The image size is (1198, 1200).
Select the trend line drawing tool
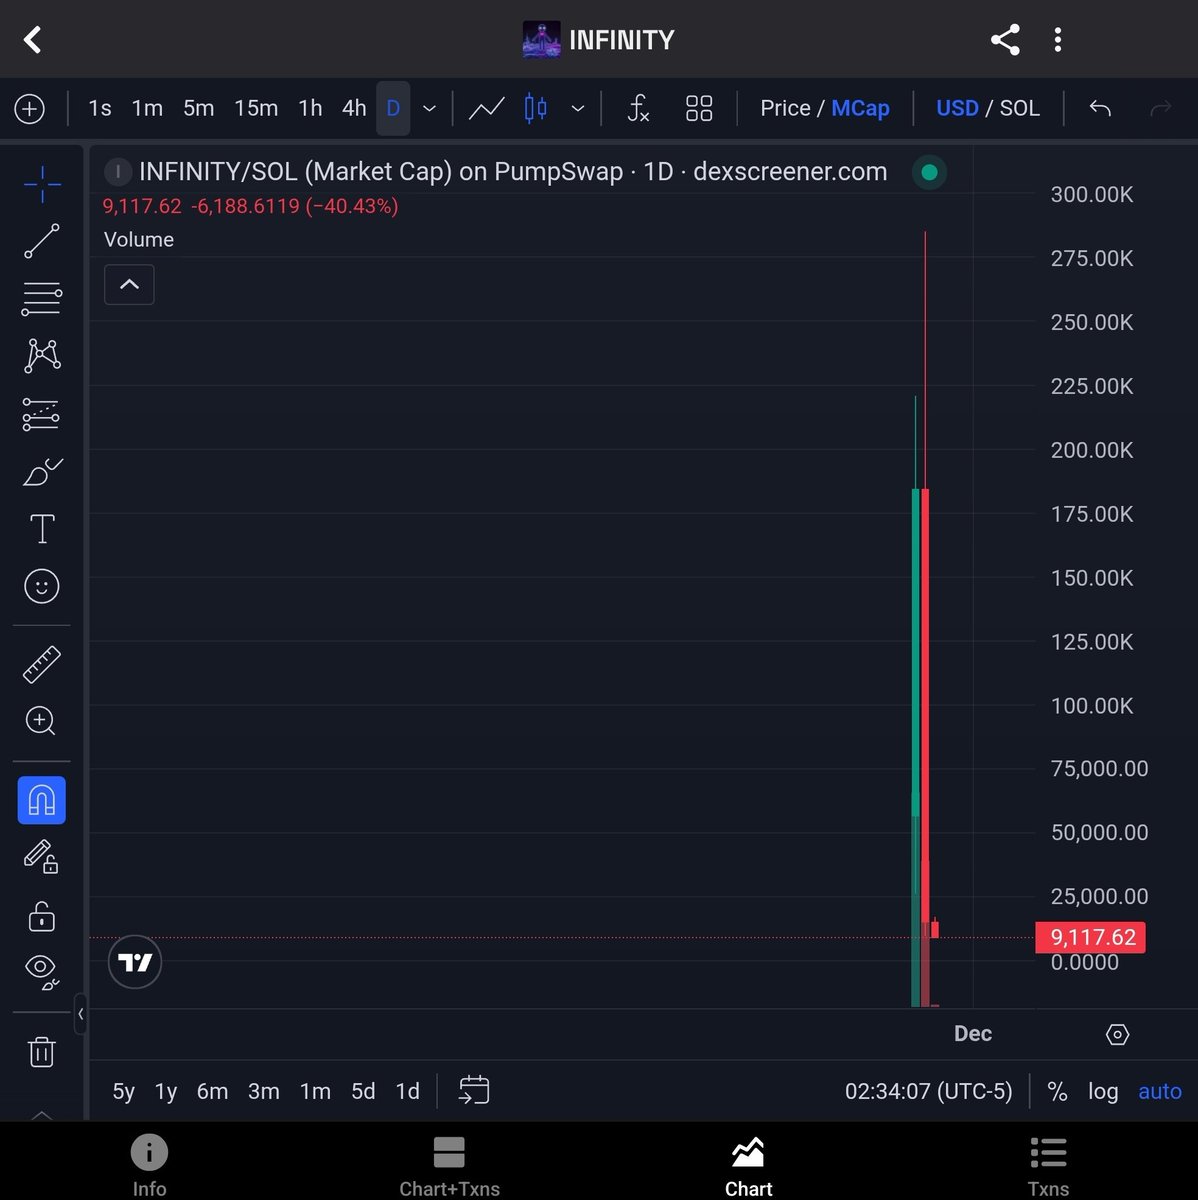pos(42,241)
